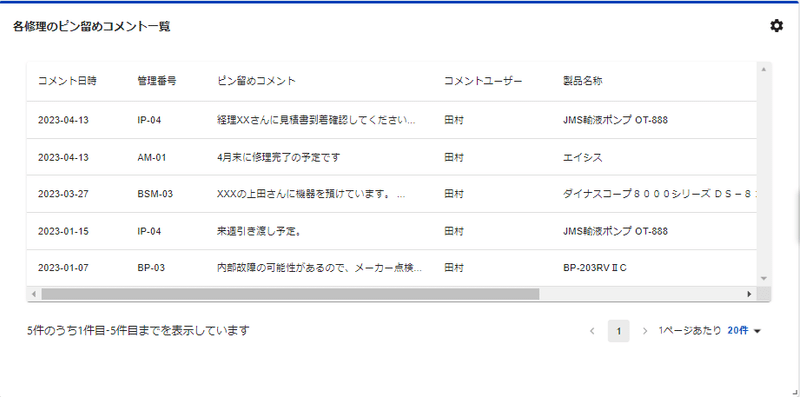Click product name エイシス
Viewport: 800px width, 397px height.
click(583, 157)
